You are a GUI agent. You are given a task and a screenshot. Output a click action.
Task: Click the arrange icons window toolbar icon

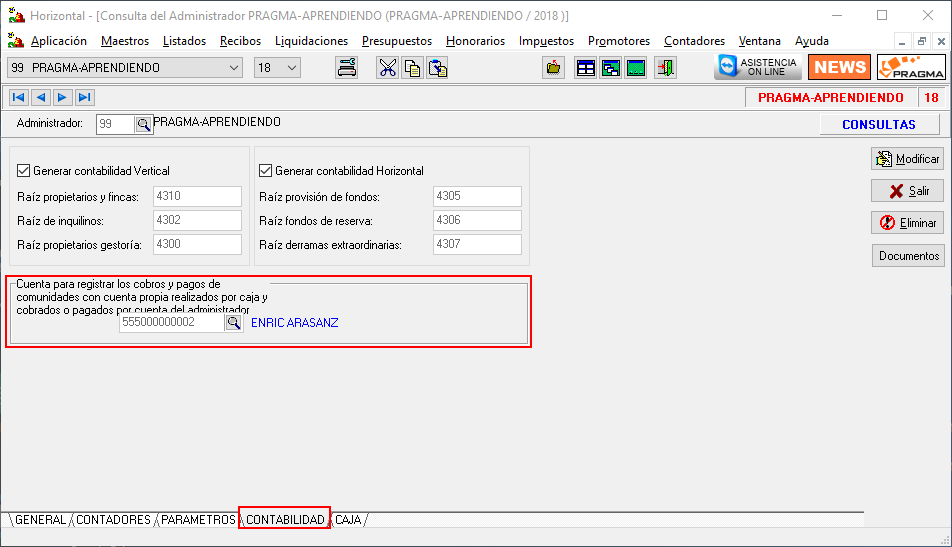[635, 67]
